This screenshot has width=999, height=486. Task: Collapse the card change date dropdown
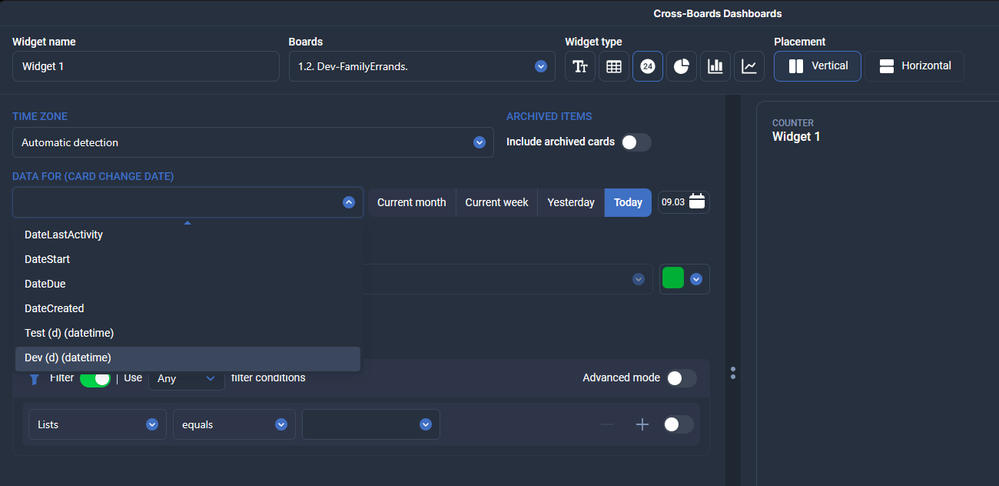[x=349, y=203]
